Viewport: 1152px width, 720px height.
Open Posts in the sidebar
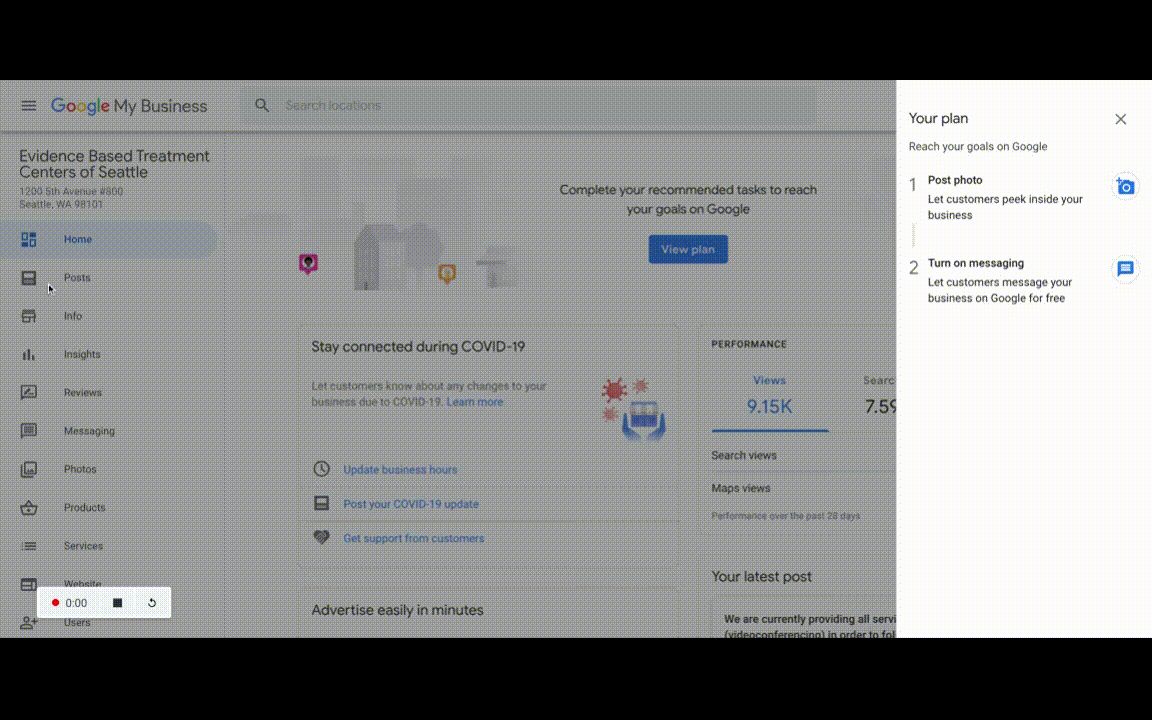[76, 278]
